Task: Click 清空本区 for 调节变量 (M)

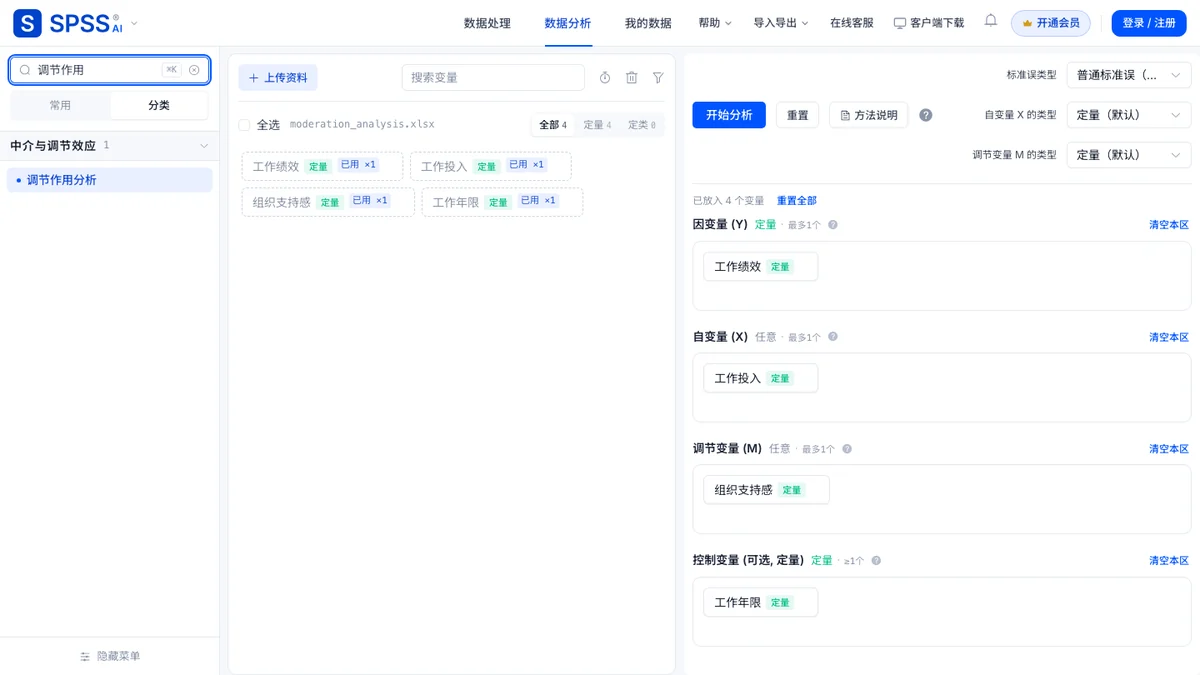Action: tap(1169, 449)
